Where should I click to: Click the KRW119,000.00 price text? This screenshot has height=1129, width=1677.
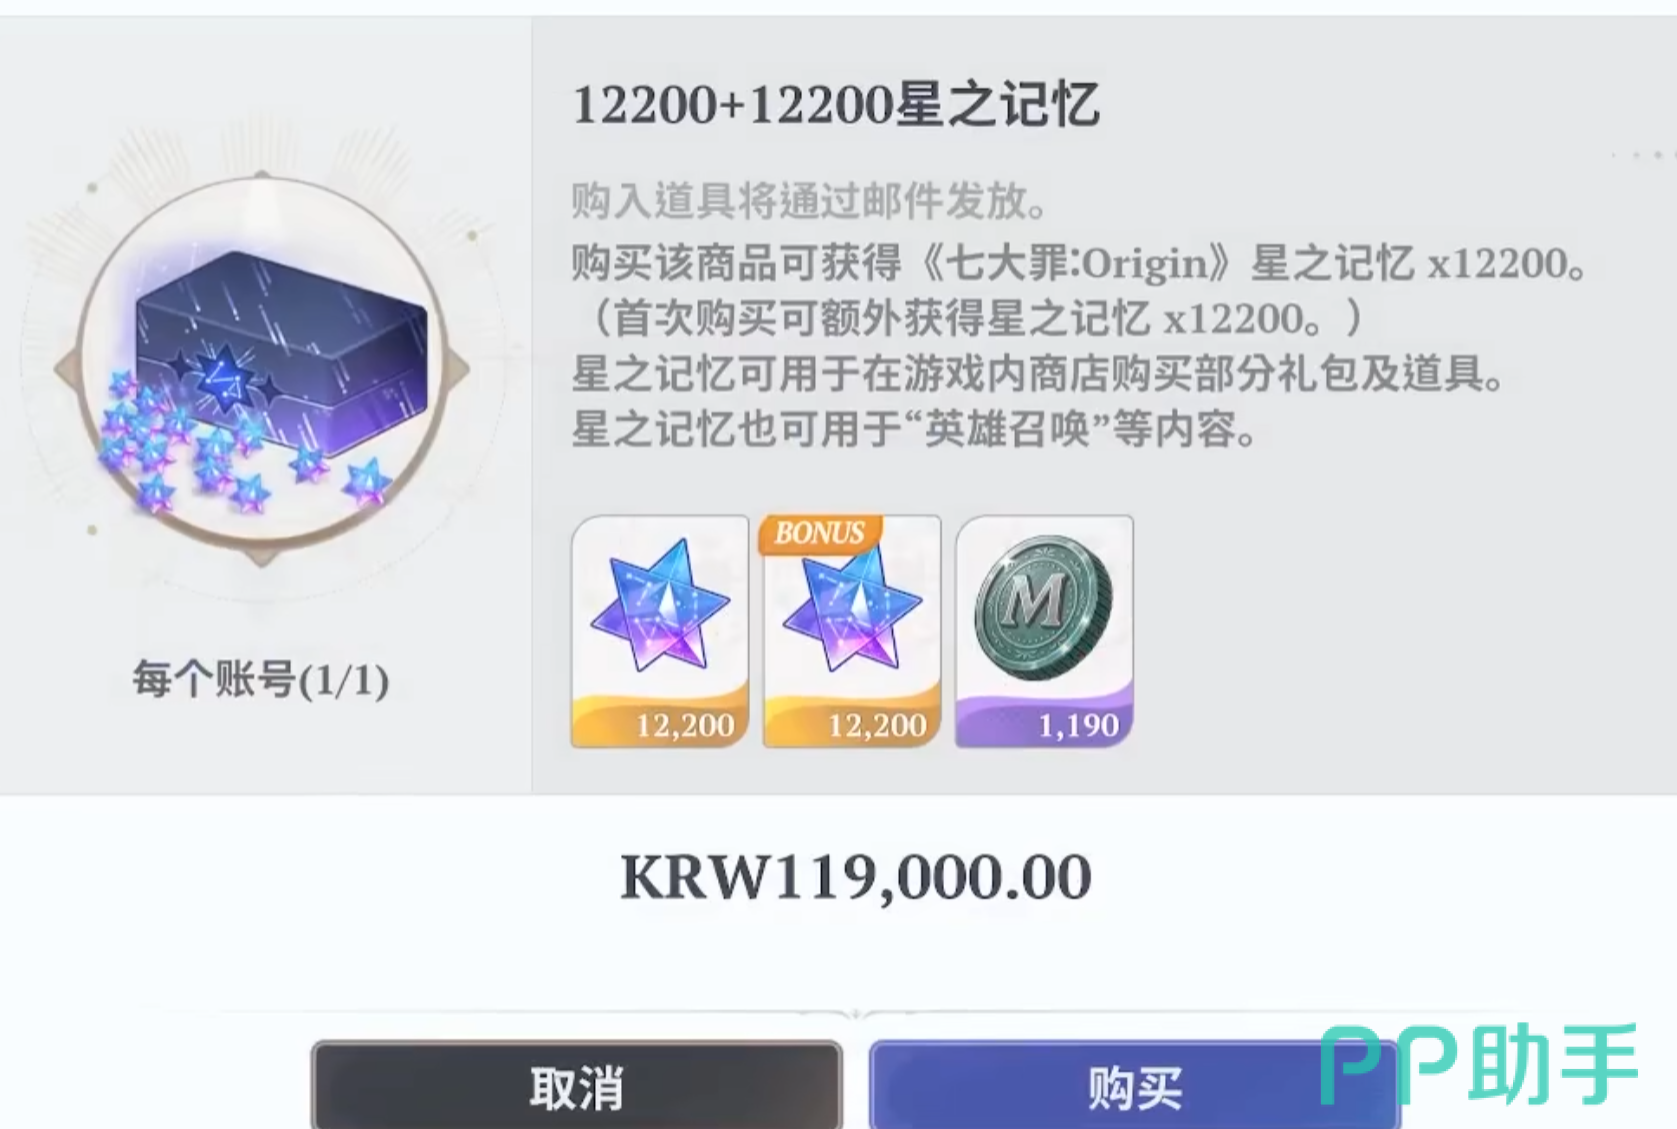point(856,877)
